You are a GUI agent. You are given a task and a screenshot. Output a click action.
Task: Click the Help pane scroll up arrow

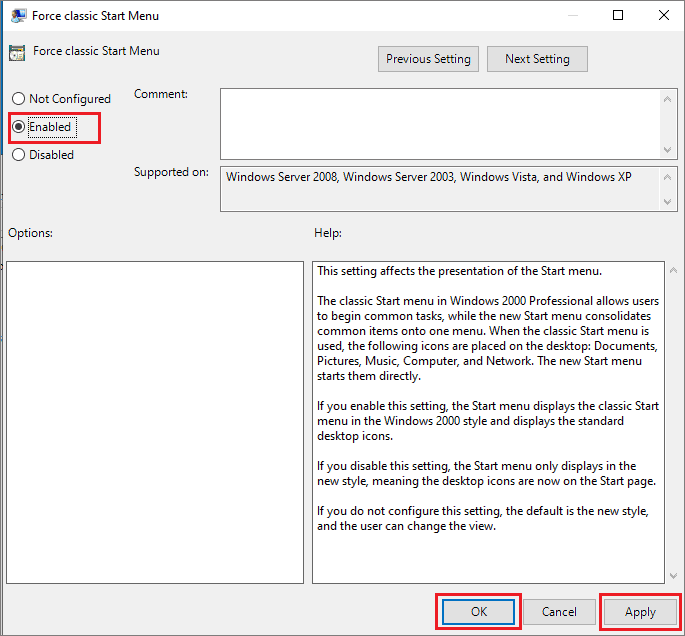coord(673,270)
